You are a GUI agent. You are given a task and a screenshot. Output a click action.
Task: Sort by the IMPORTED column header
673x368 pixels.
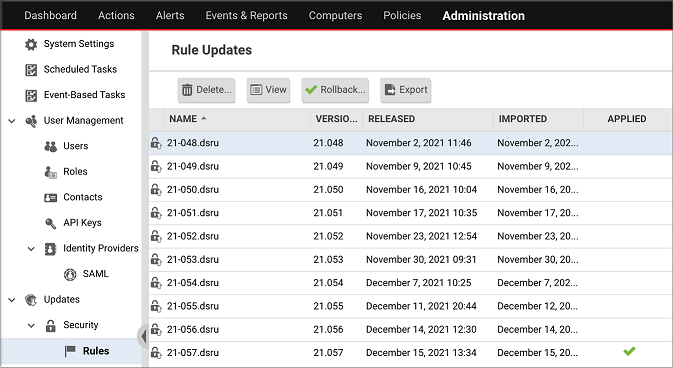[538, 119]
